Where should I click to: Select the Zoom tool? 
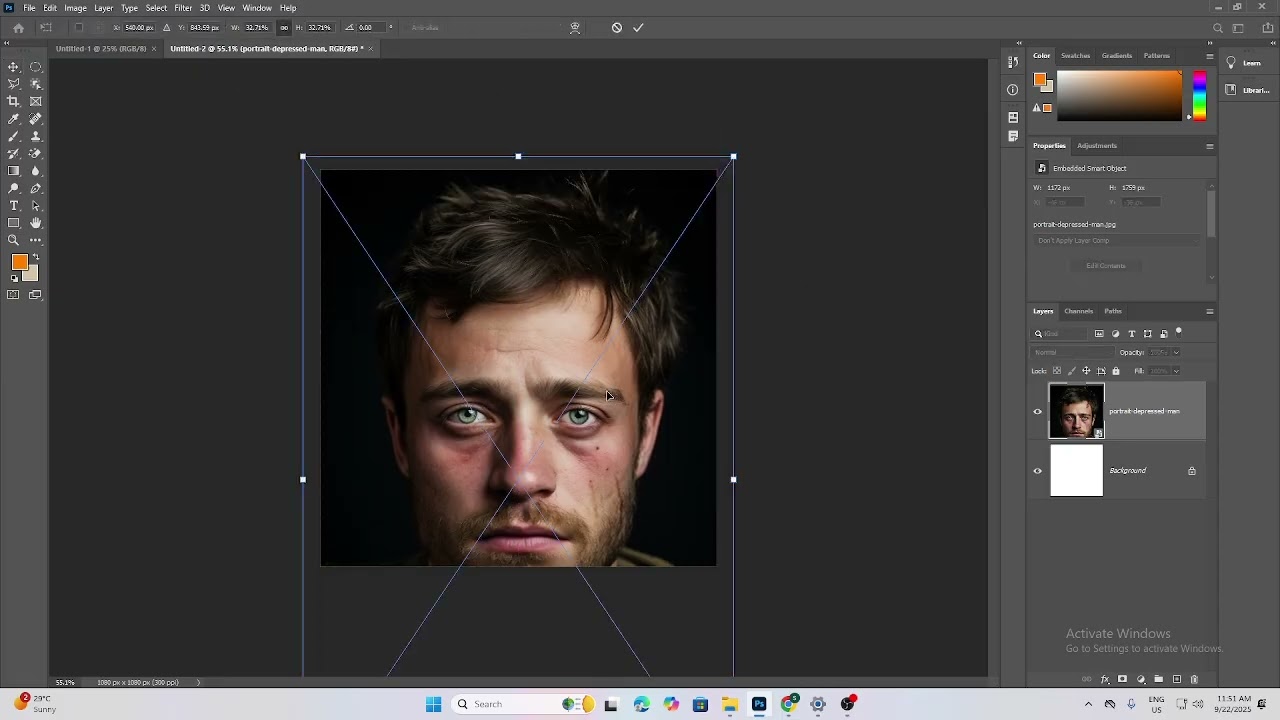tap(14, 240)
